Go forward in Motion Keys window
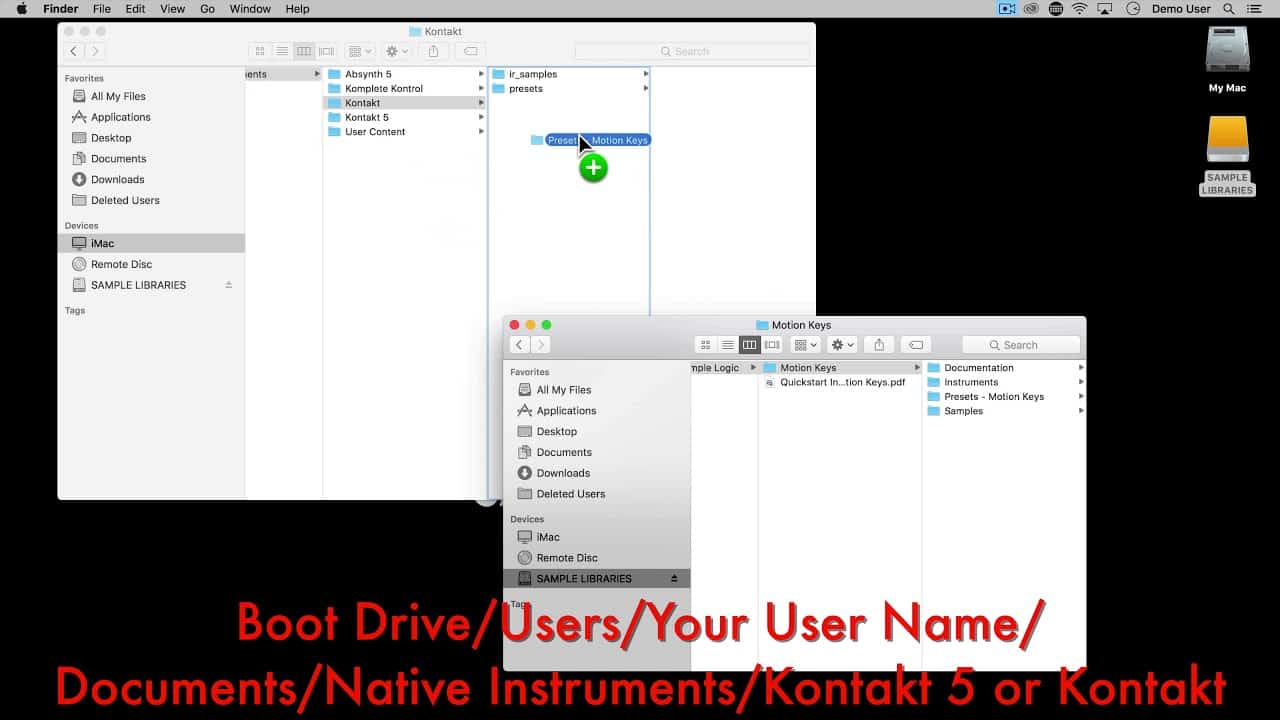This screenshot has width=1280, height=720. [540, 345]
